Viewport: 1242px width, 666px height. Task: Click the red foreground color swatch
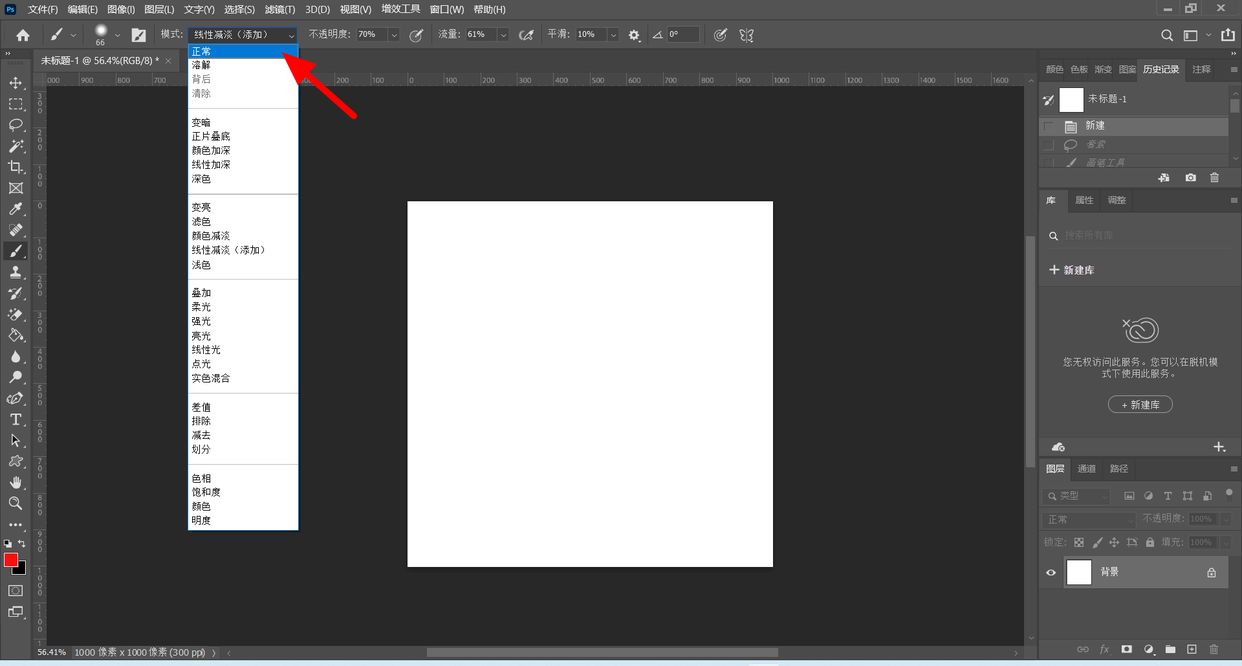coord(11,560)
